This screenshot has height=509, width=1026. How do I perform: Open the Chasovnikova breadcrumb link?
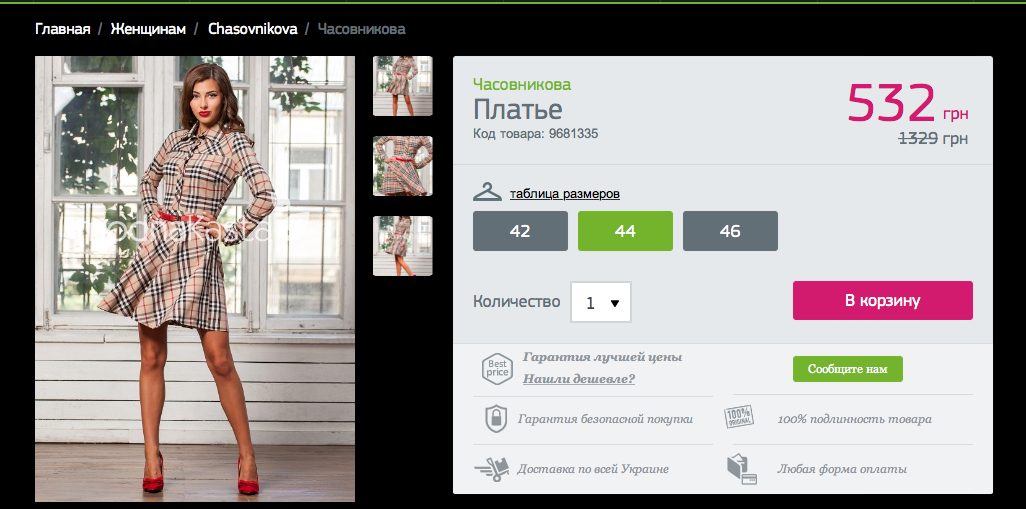point(253,29)
